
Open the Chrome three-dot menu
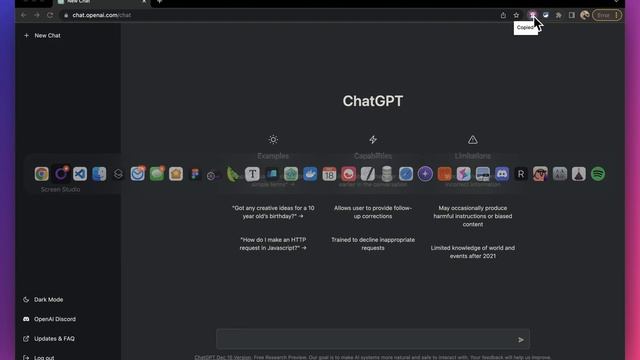coord(616,15)
